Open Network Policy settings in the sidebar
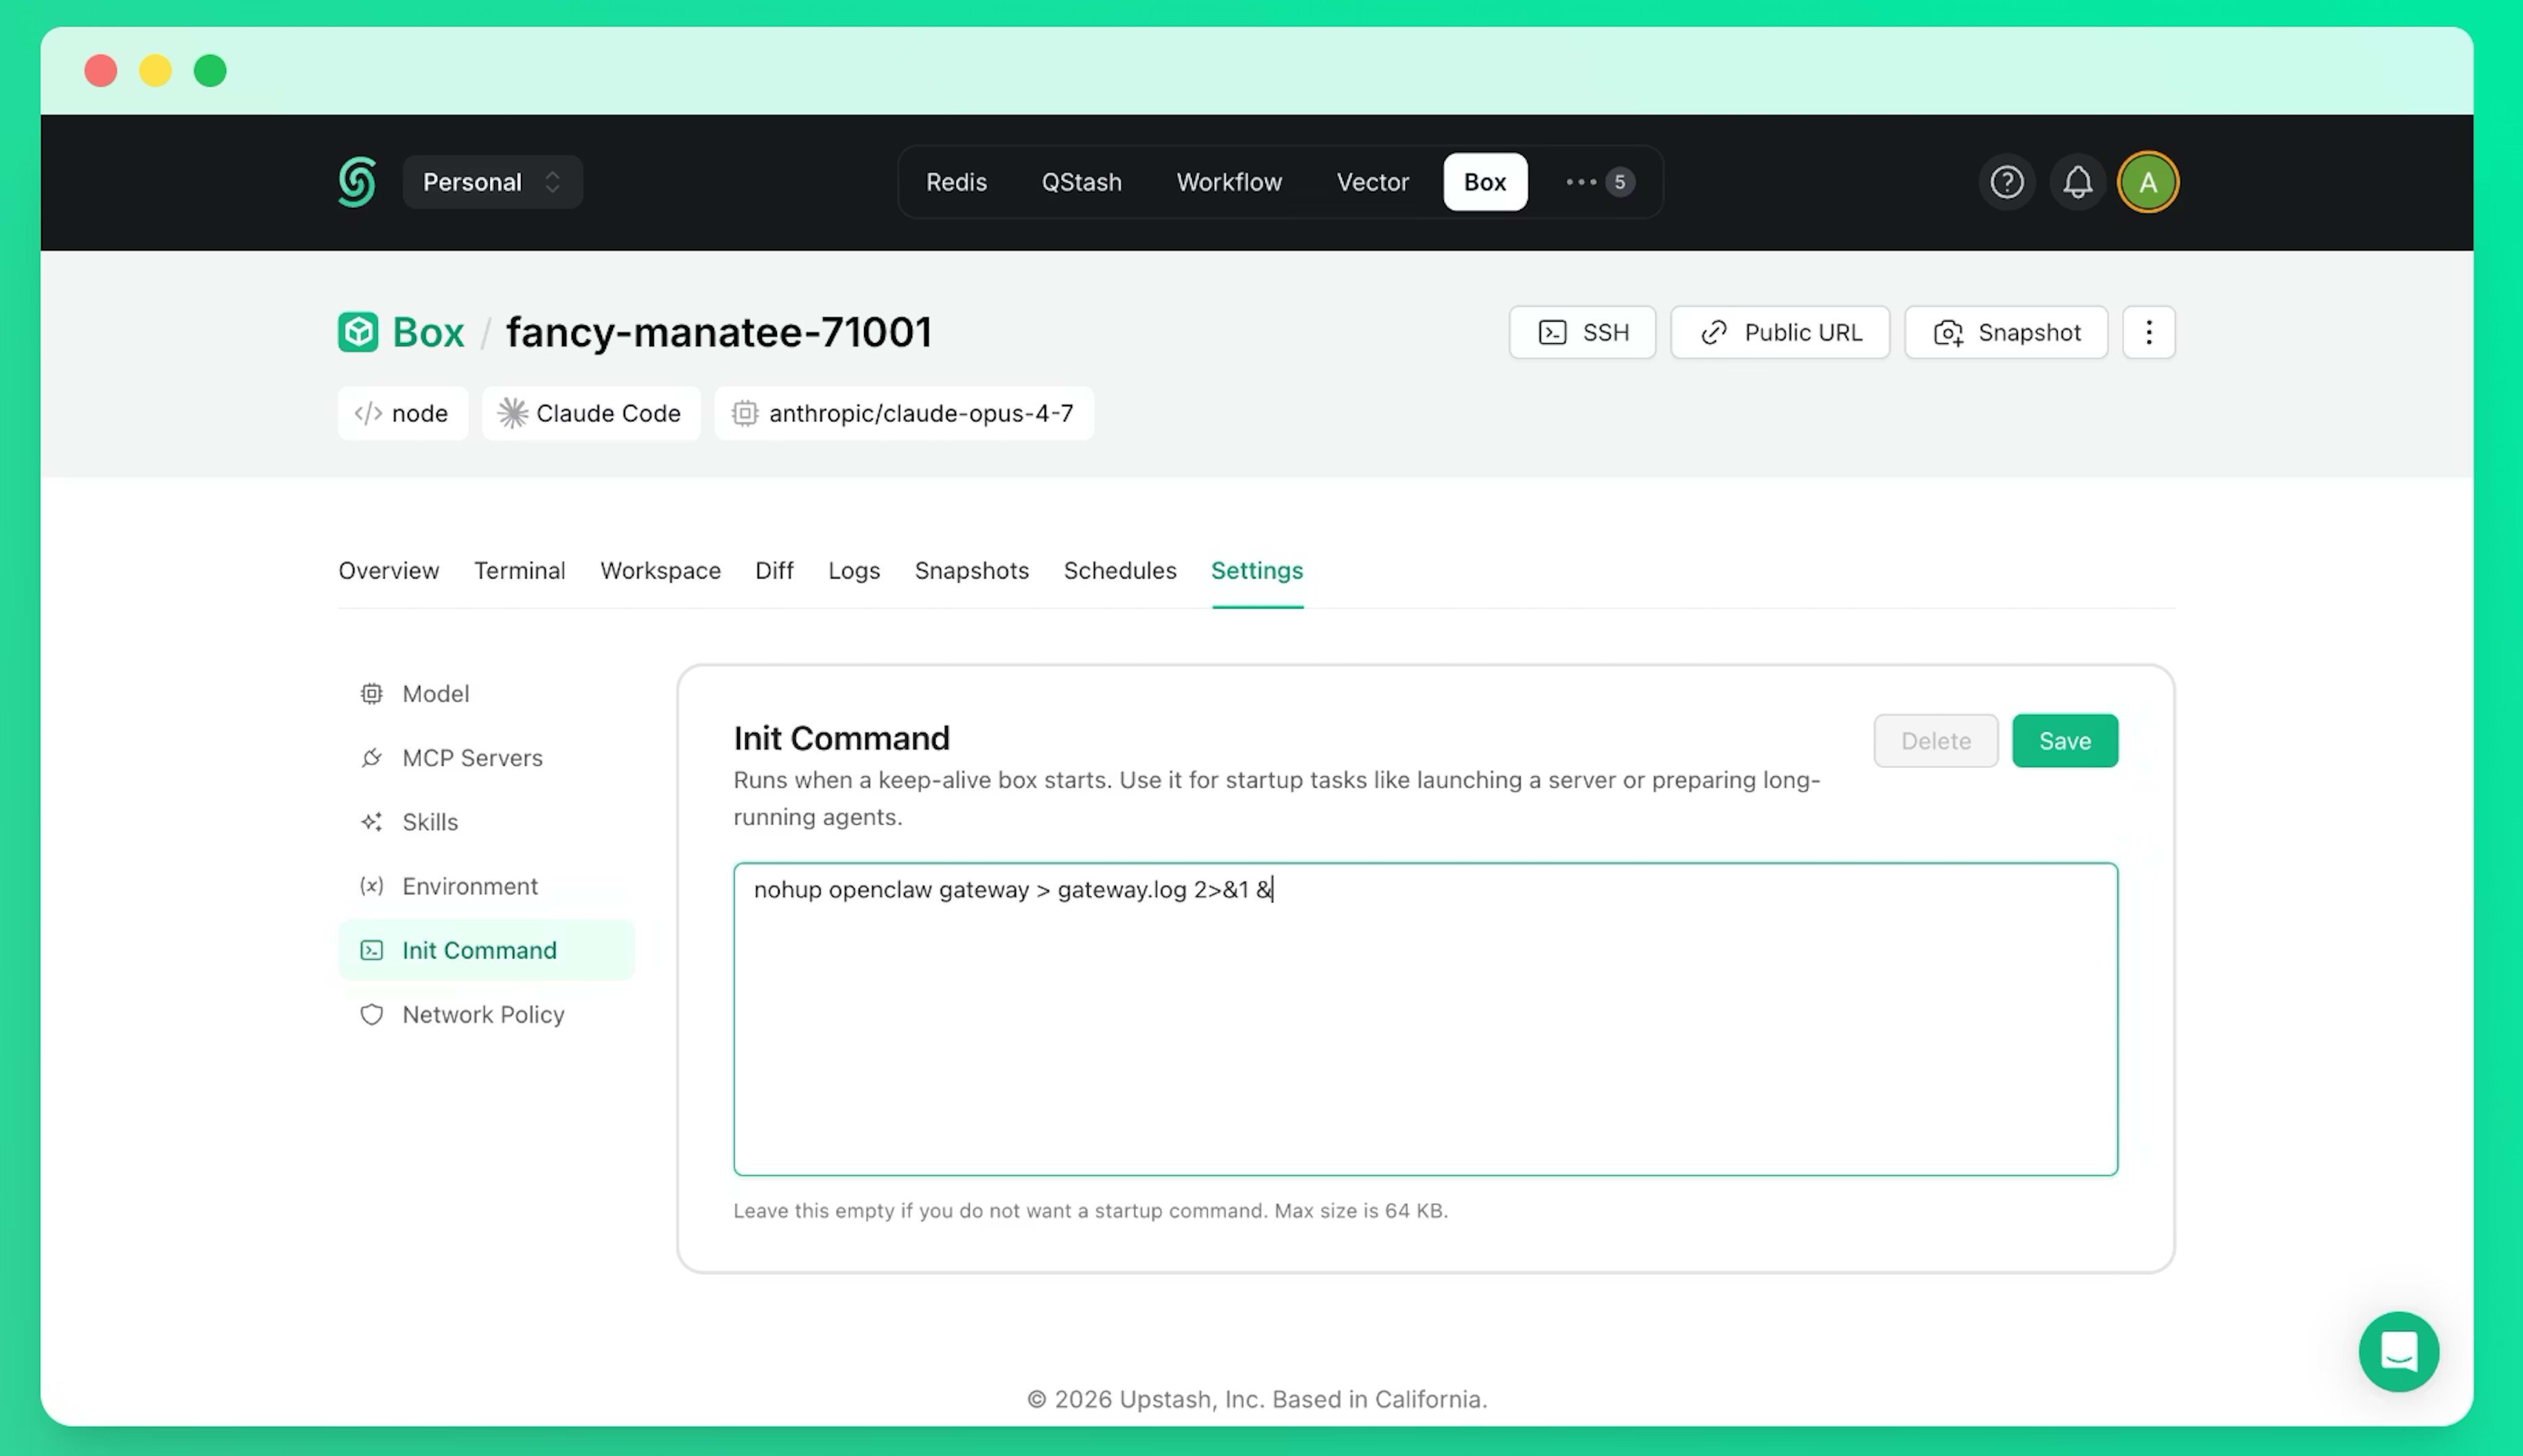2523x1456 pixels. coord(486,1014)
